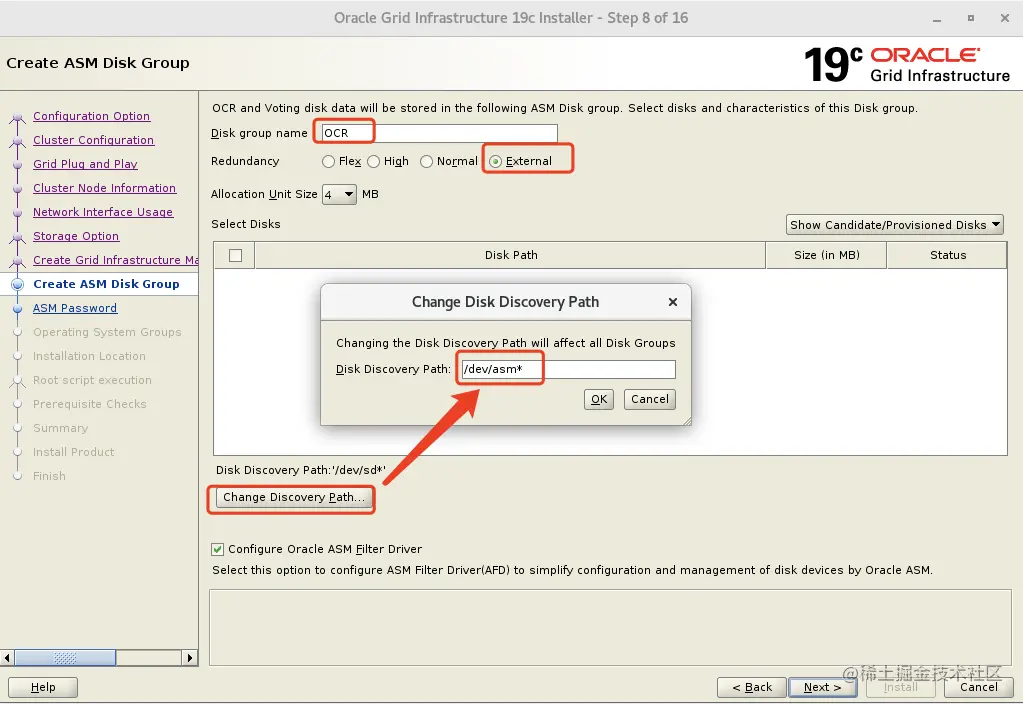Click the sidebar horizontal scrollbar thumb

click(65, 658)
